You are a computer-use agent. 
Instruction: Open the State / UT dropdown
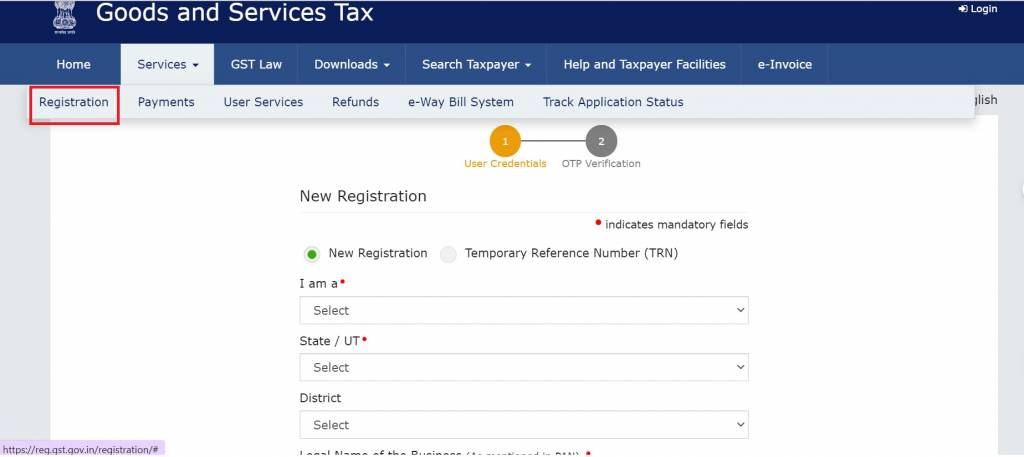point(524,368)
